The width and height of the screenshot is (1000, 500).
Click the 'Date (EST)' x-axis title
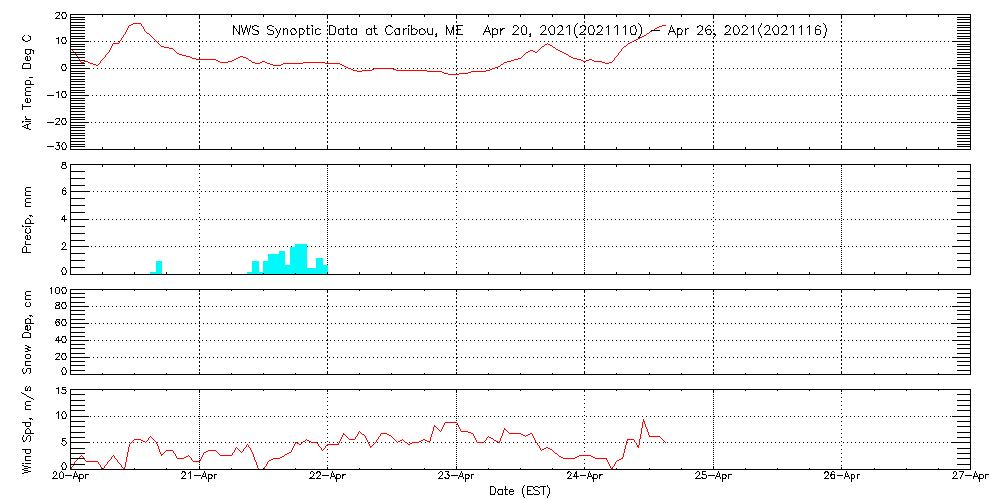click(520, 492)
